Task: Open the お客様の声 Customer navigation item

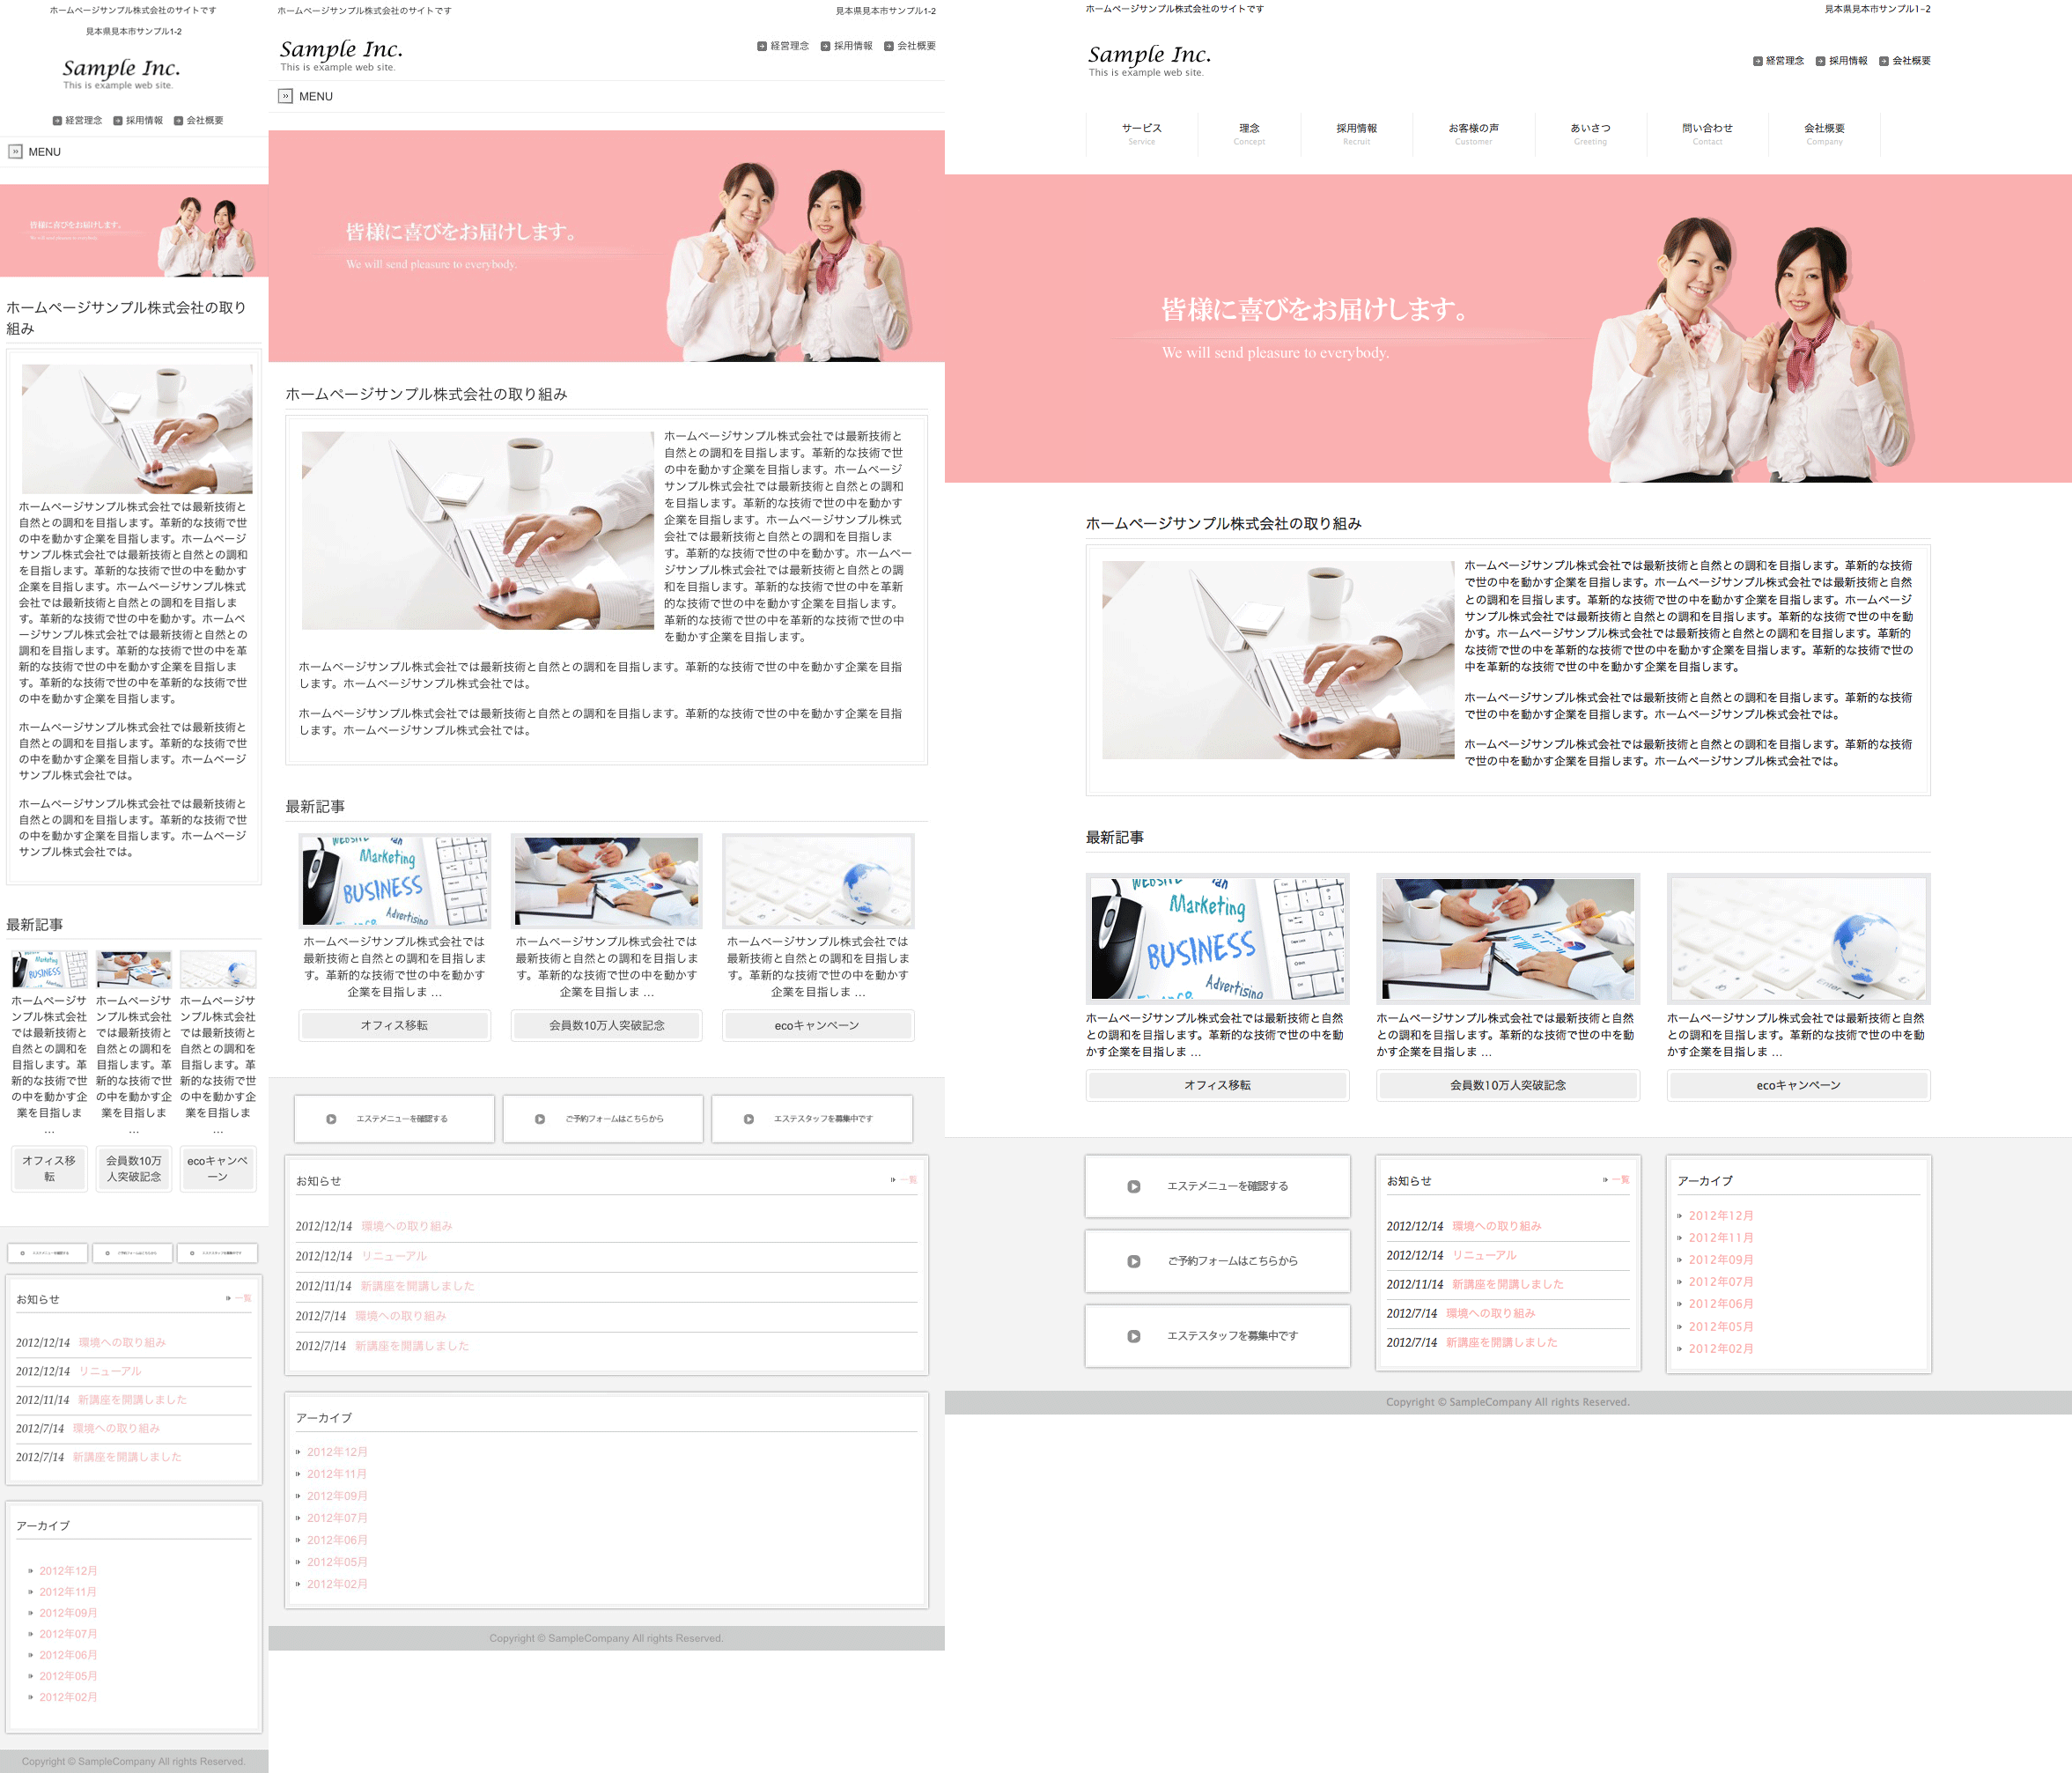Action: point(1473,133)
